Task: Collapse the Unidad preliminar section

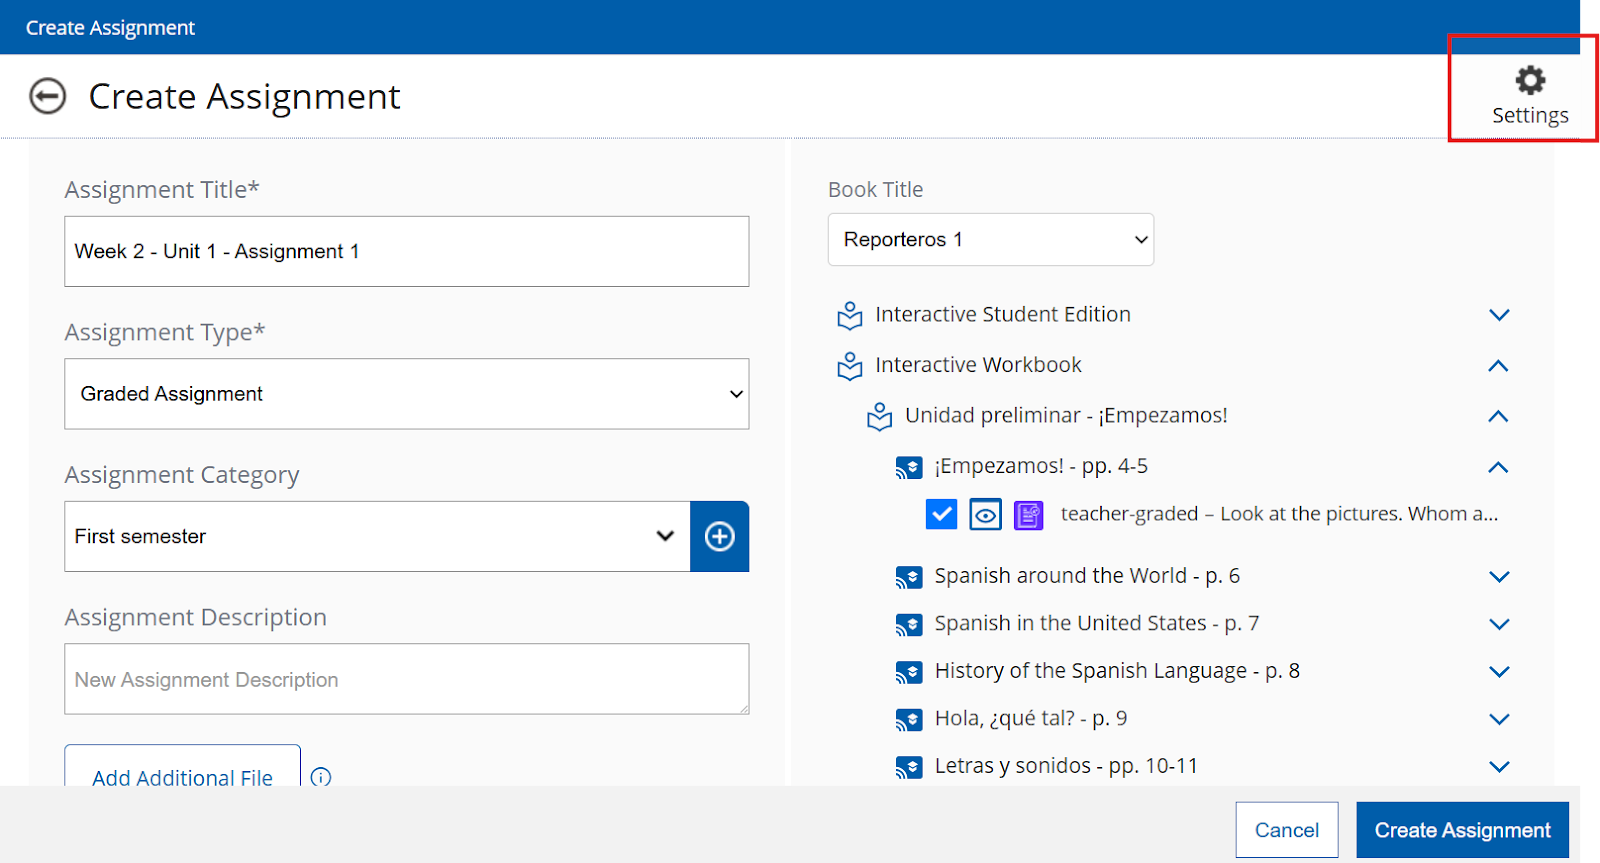Action: pos(1497,416)
